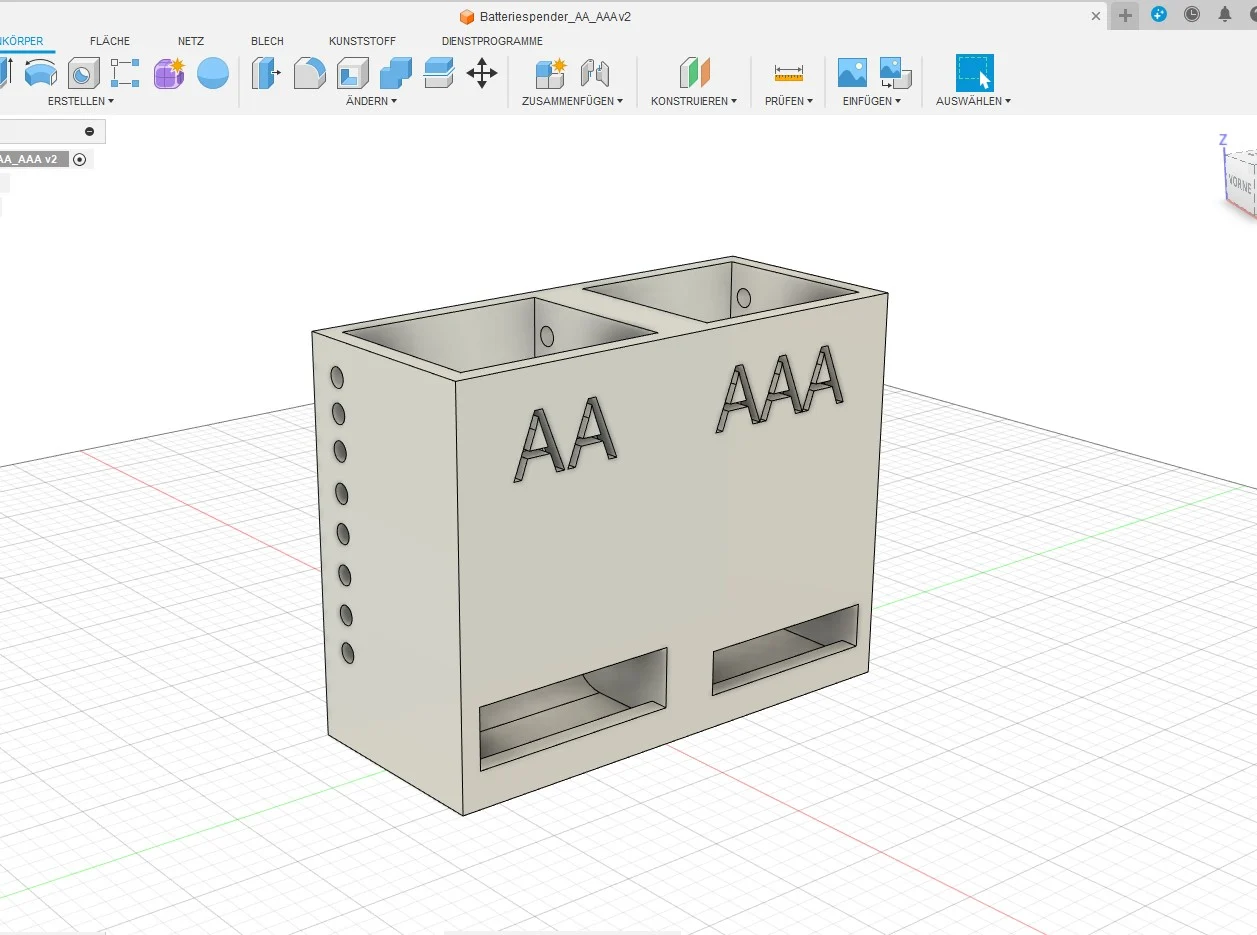The image size is (1257, 935).
Task: Open a new design tab with plus
Action: (1125, 15)
